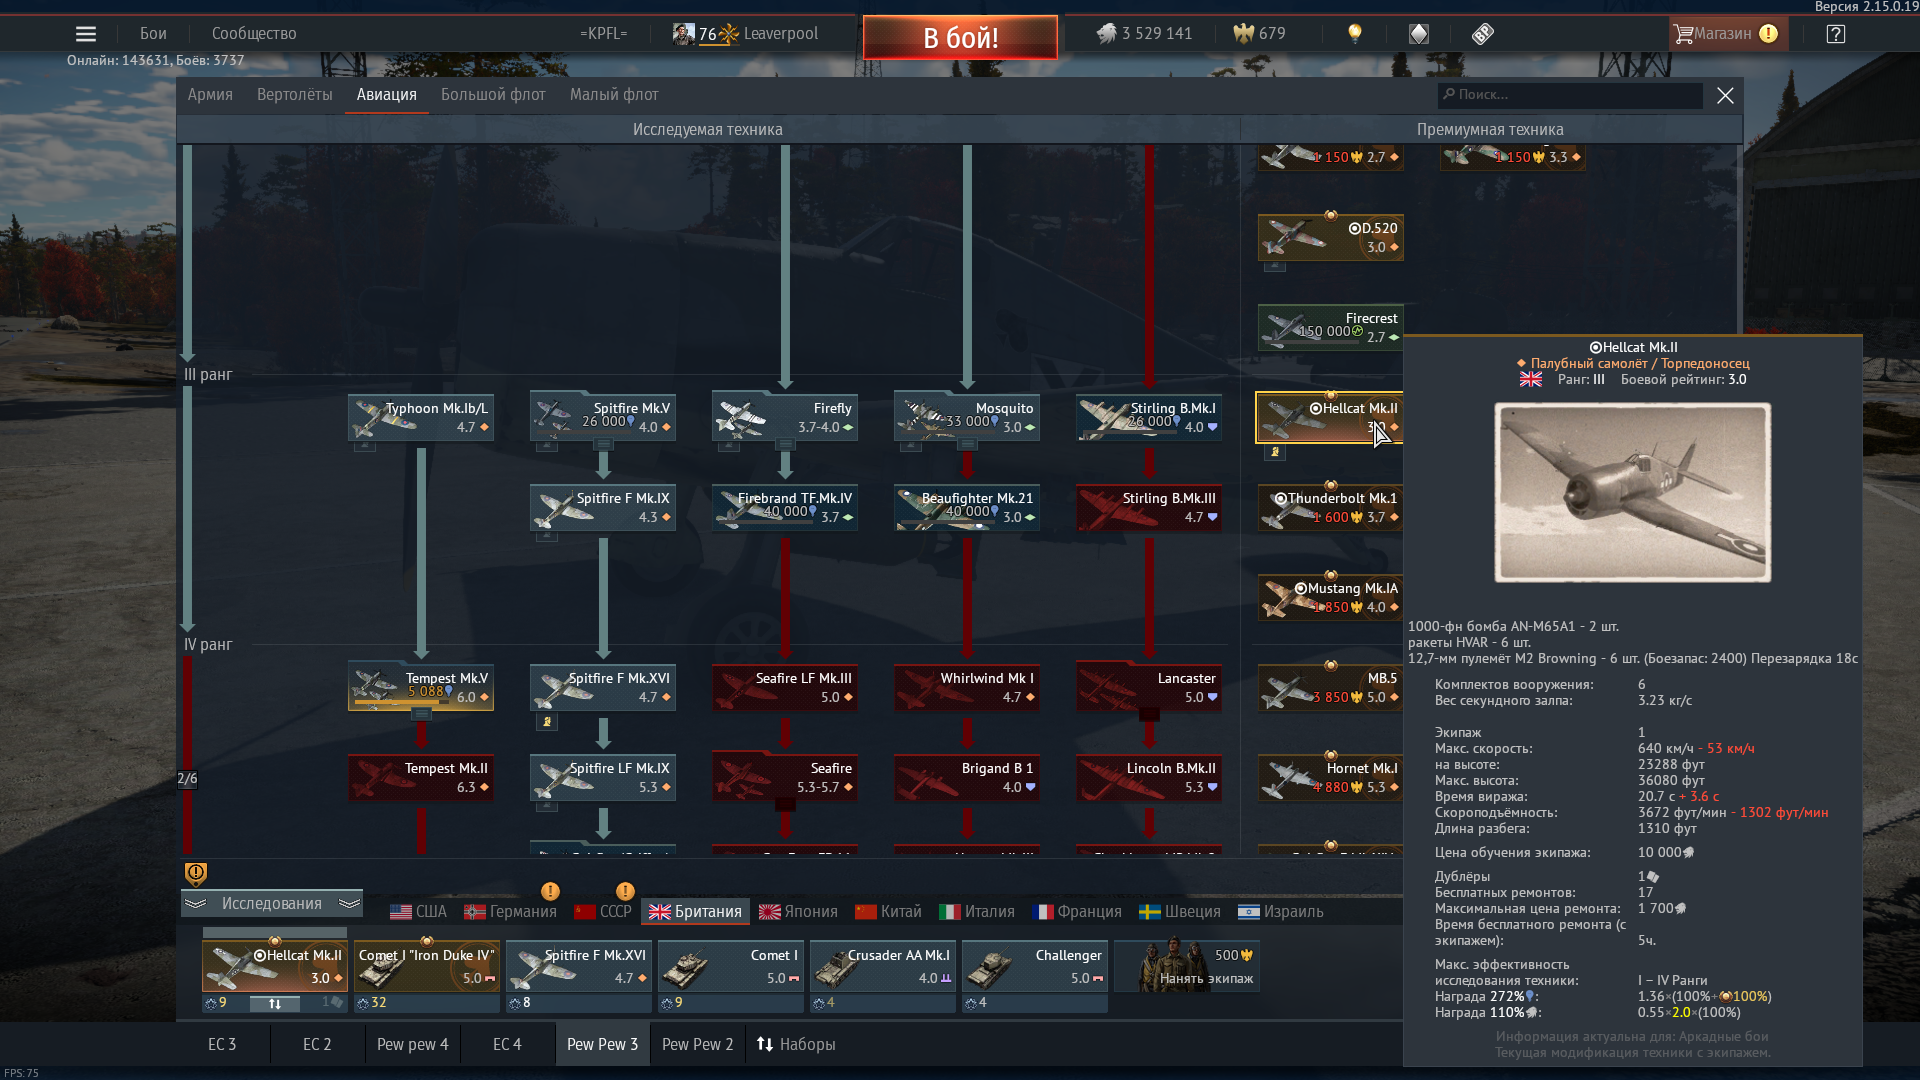The image size is (1920, 1080).
Task: Select crew slot Comet I "Iron Duke IV"
Action: pos(427,966)
